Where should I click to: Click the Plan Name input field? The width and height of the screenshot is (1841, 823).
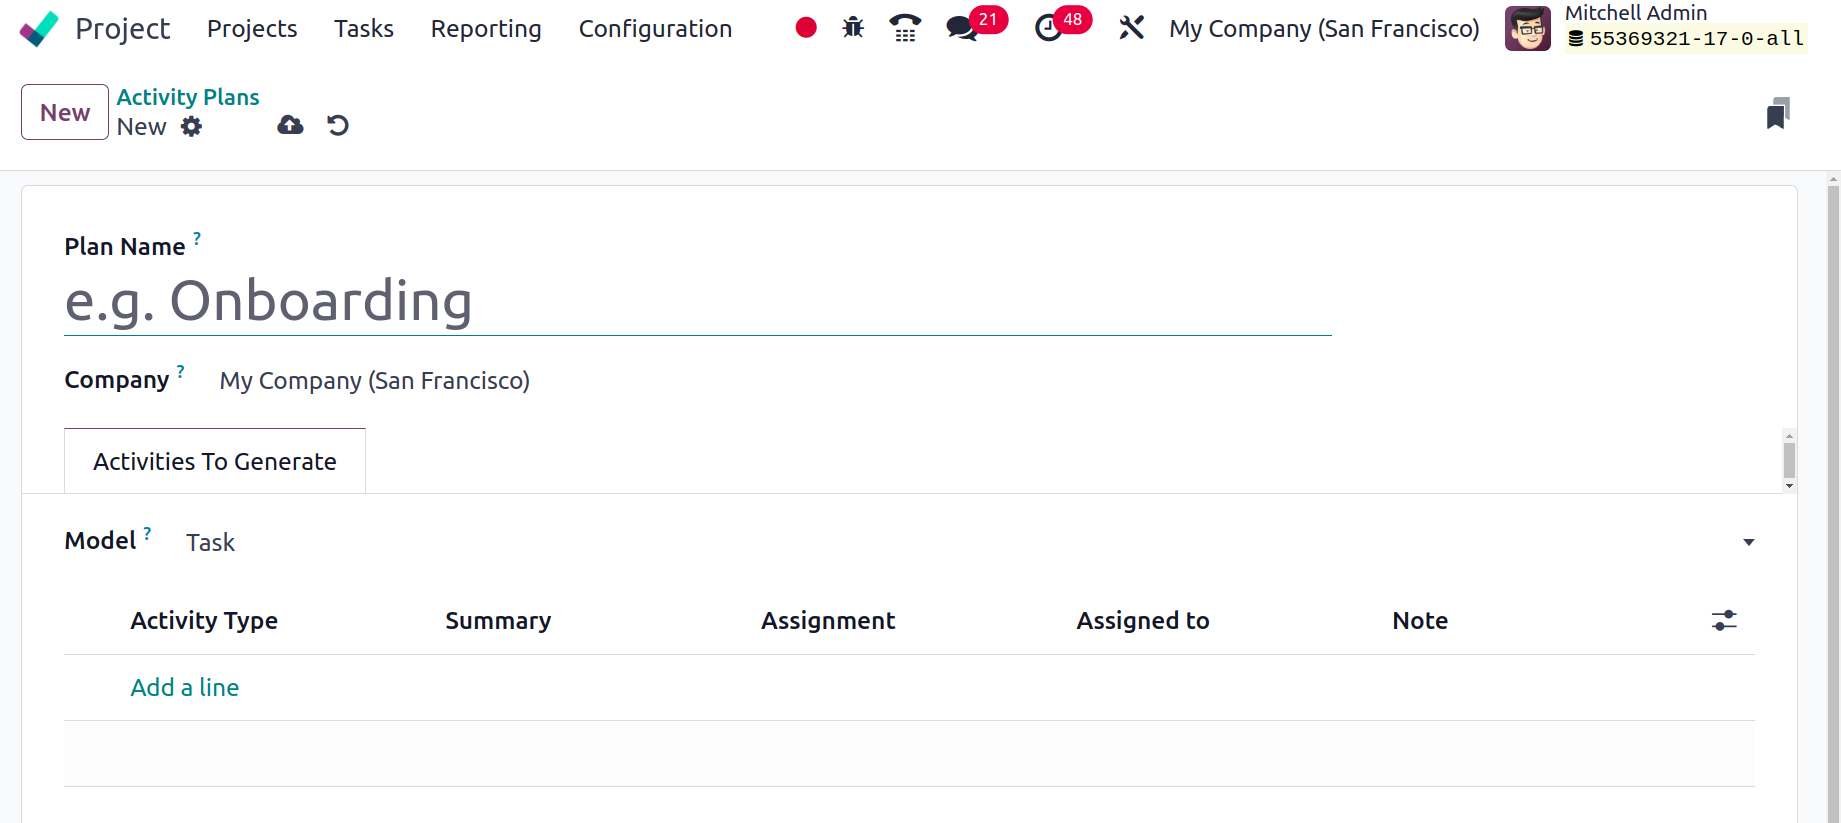(x=698, y=301)
